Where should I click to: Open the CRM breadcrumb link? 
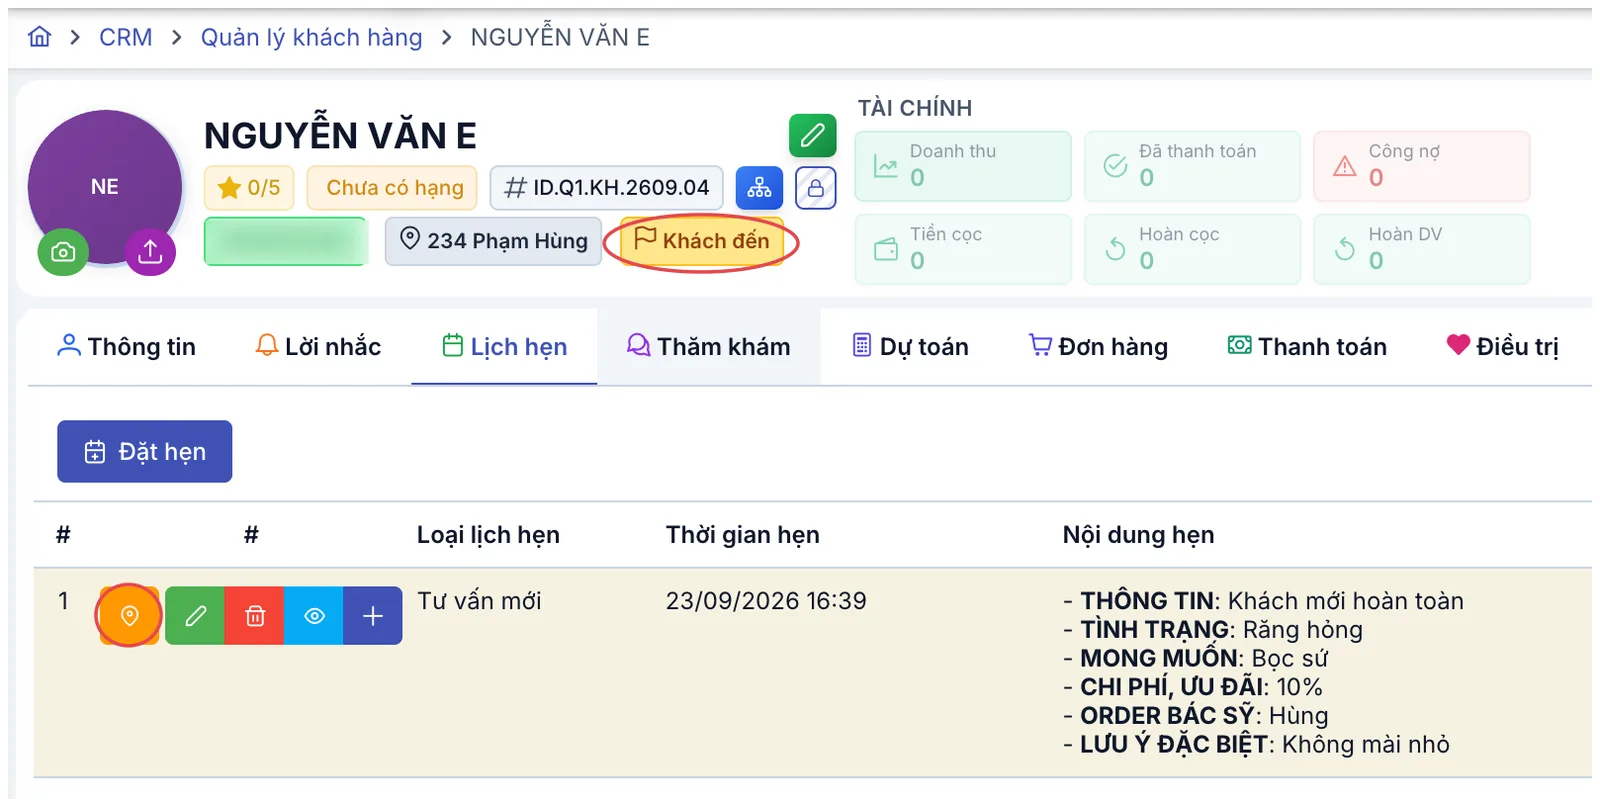pos(126,37)
